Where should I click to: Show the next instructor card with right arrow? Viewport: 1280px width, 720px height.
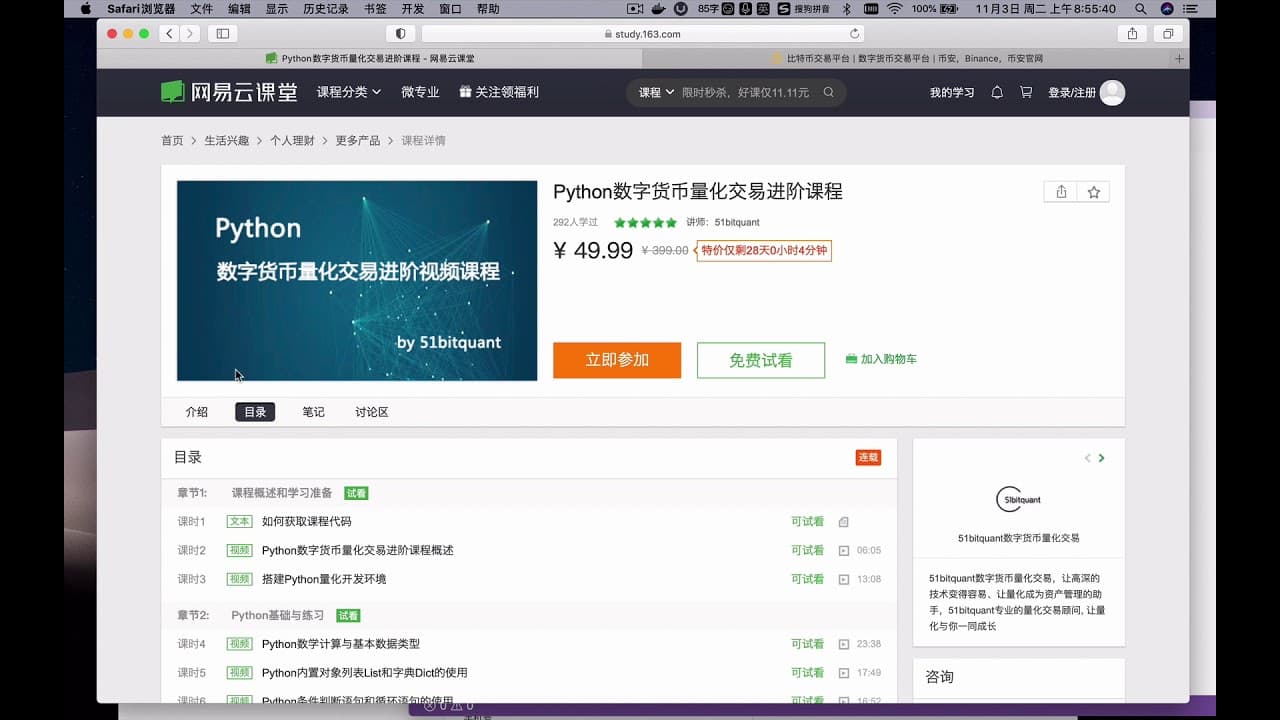click(1101, 458)
